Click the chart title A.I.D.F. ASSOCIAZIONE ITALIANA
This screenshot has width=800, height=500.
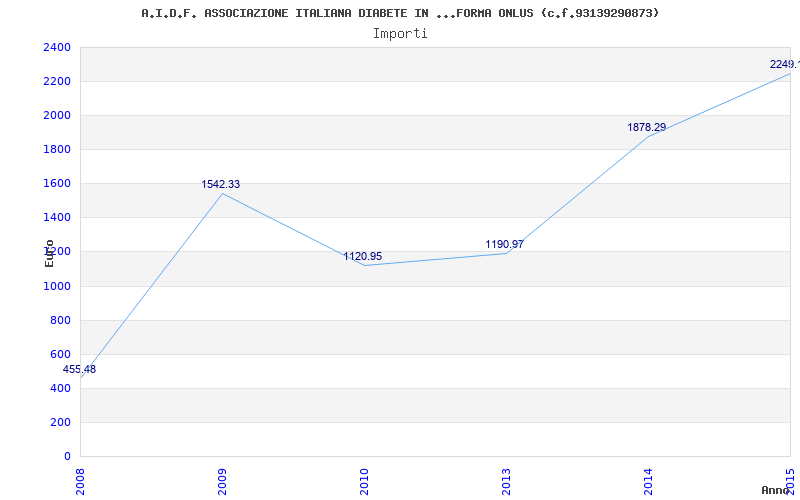coord(400,13)
